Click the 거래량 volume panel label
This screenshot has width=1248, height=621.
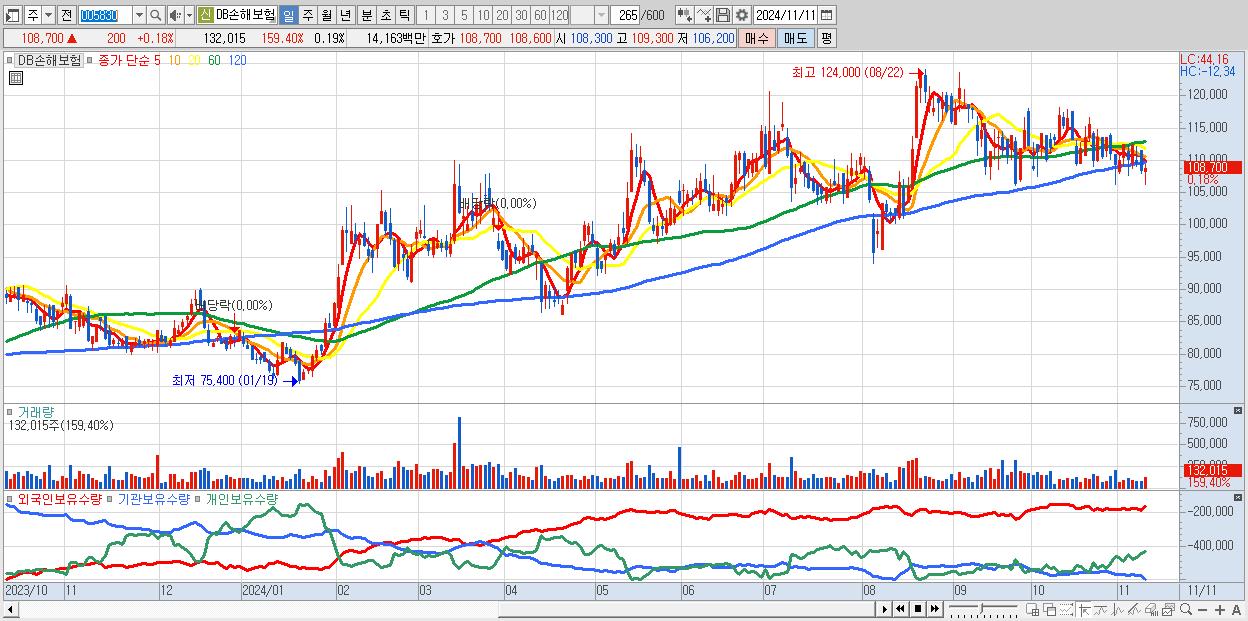pyautogui.click(x=34, y=411)
